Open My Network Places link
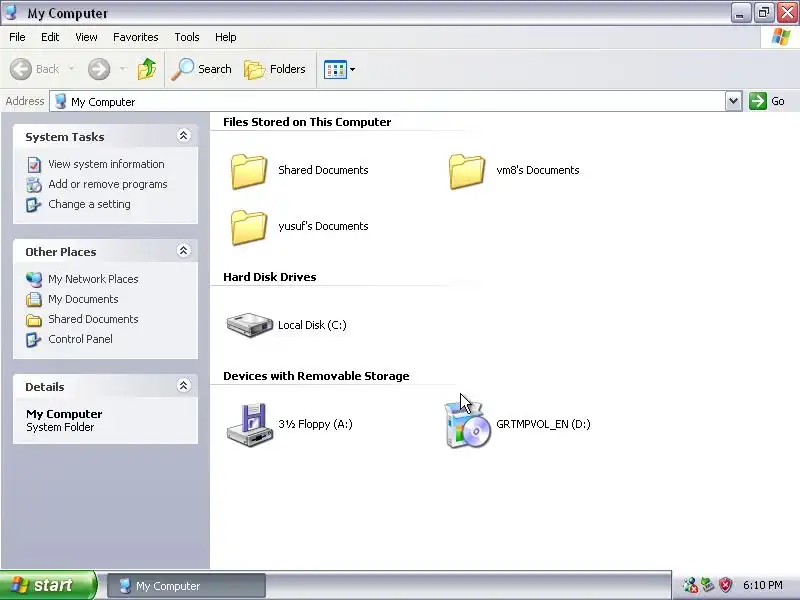The image size is (800, 600). tap(93, 279)
